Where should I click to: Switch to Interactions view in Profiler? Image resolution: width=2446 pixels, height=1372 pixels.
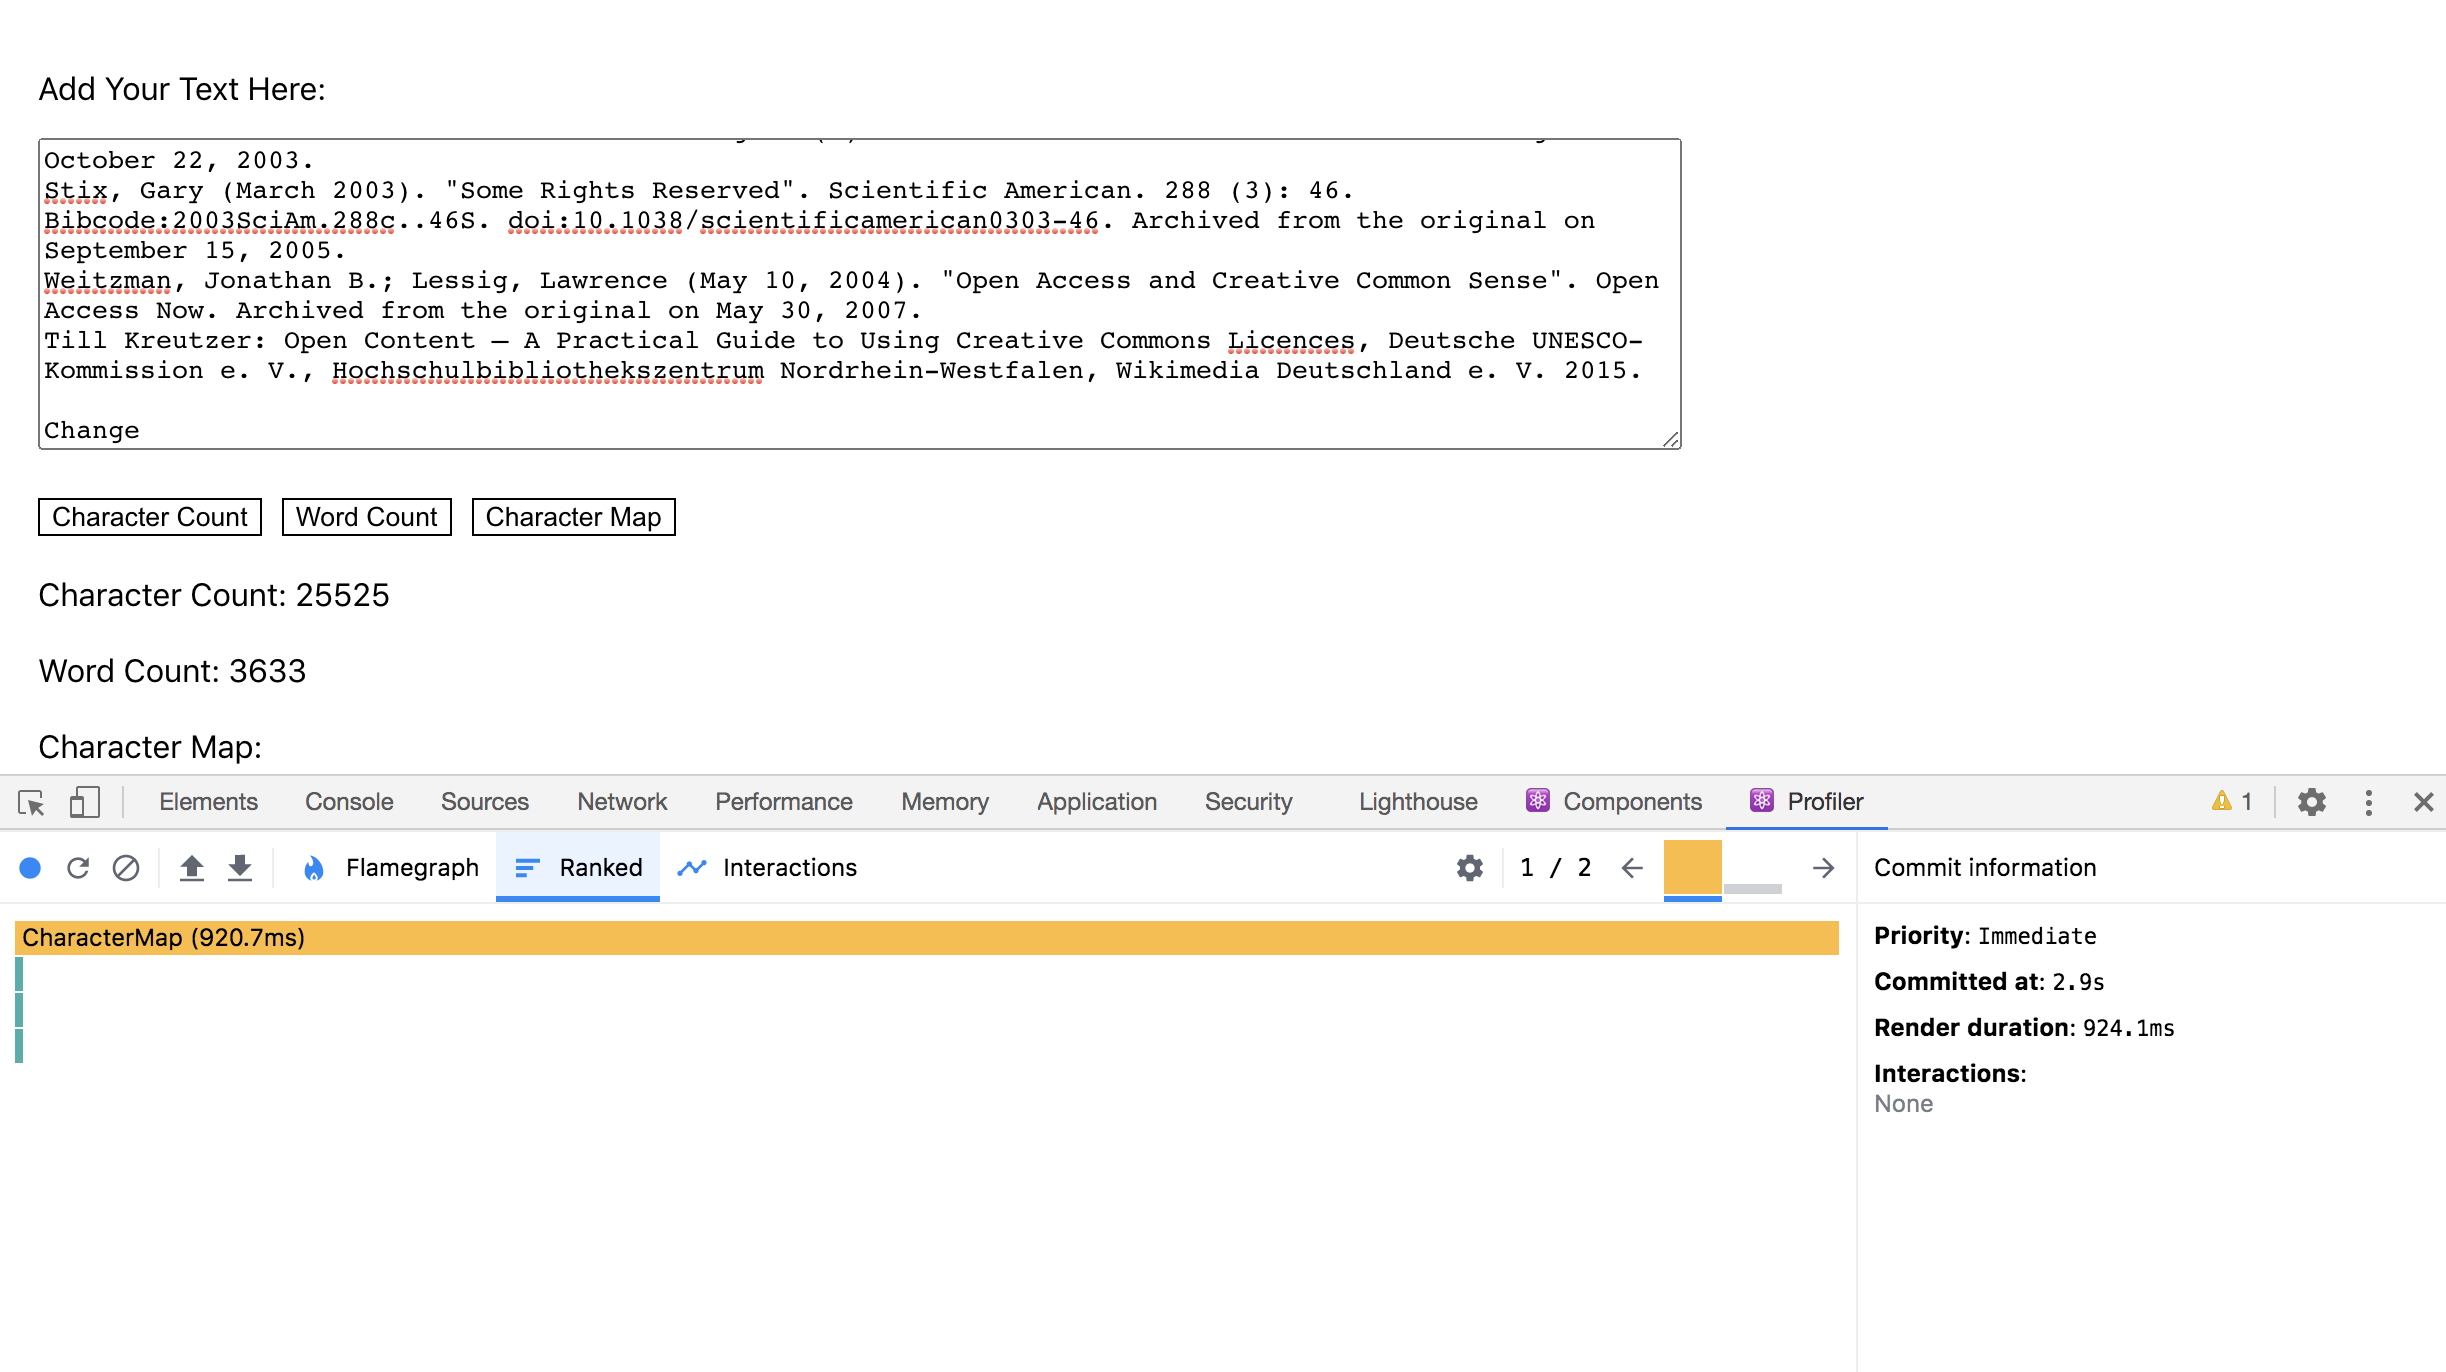point(788,867)
